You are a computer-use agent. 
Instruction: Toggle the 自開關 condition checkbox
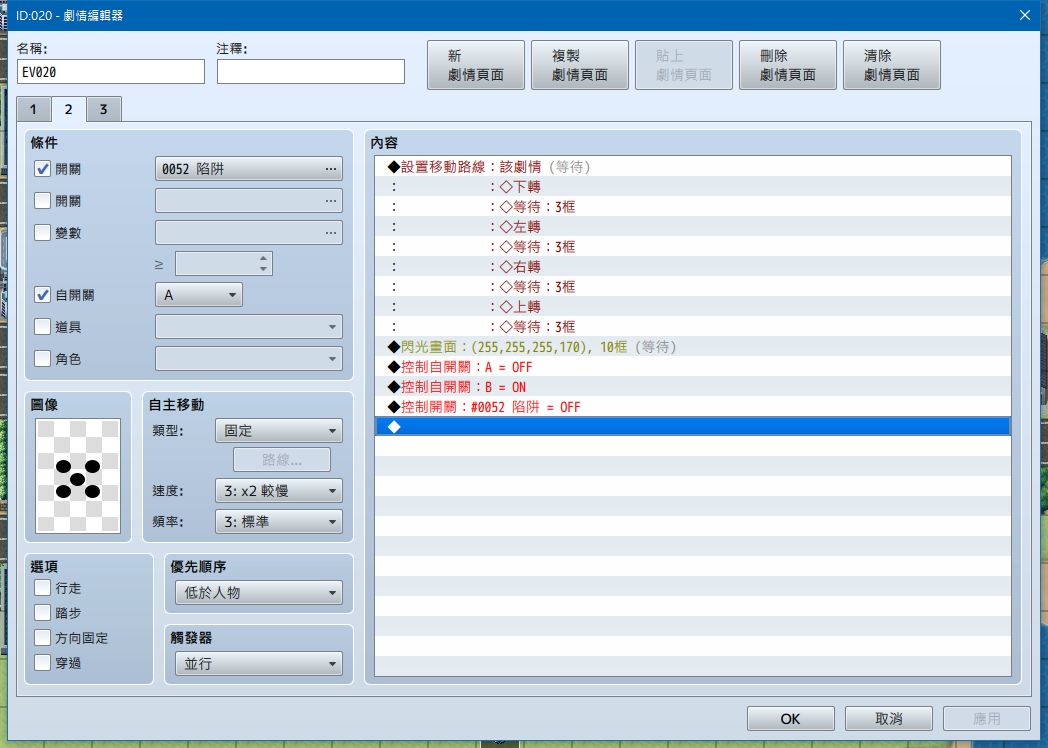42,295
